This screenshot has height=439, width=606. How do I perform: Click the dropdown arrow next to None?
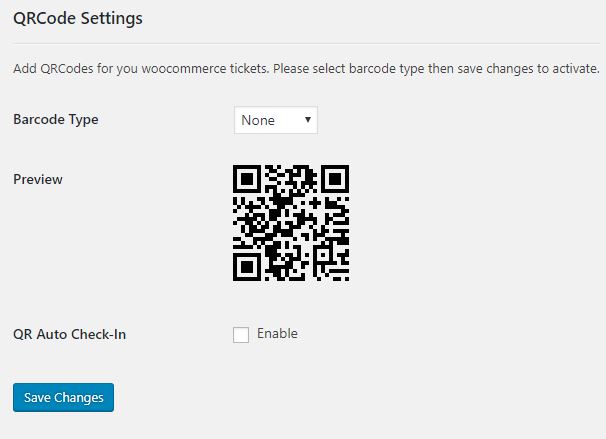308,120
